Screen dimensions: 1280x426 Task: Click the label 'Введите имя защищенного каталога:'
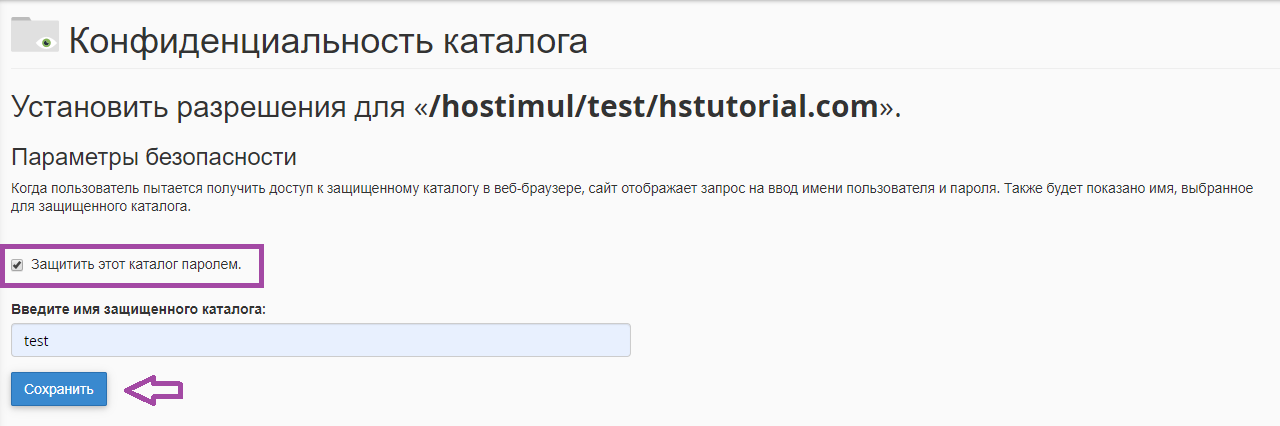point(138,310)
